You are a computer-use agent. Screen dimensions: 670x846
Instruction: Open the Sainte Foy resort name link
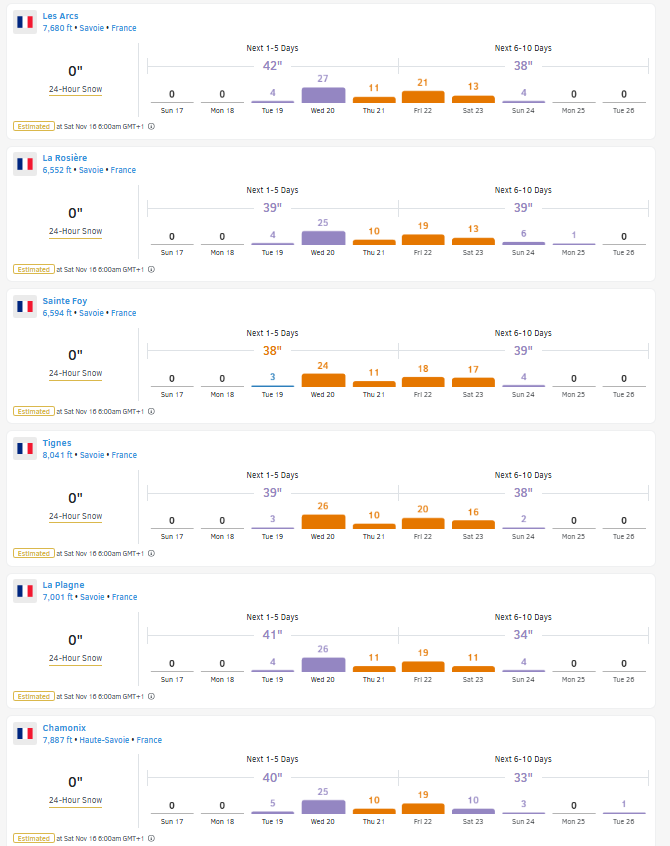tap(65, 301)
